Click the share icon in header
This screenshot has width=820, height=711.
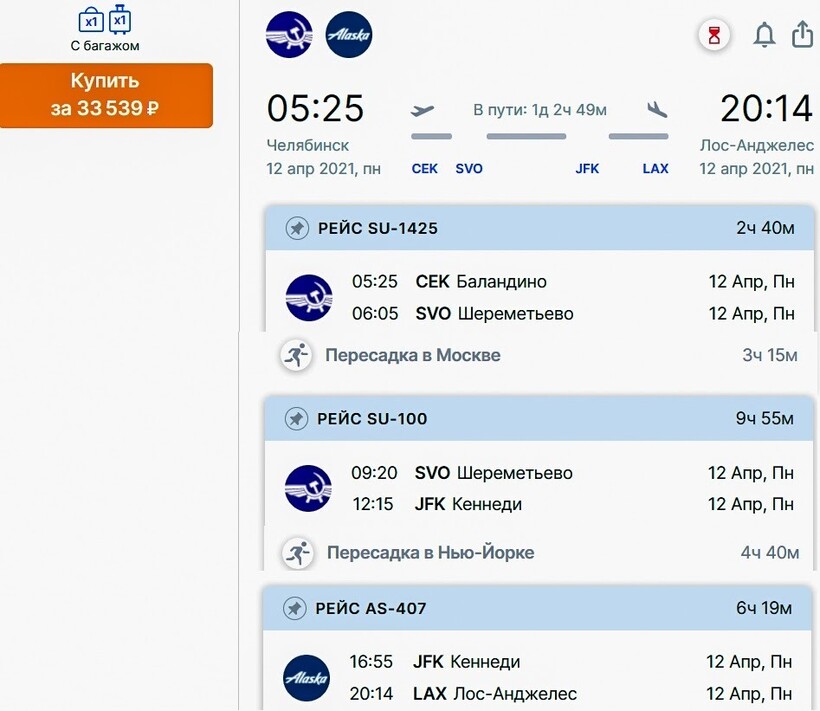coord(802,35)
